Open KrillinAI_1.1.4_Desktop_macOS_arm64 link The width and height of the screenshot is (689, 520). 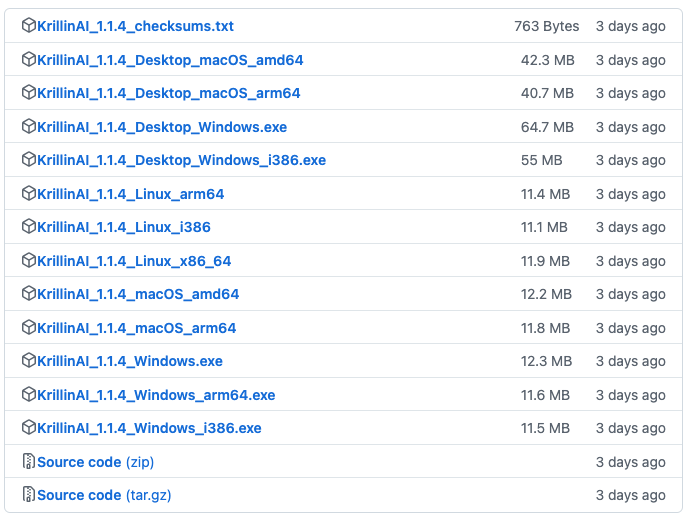click(x=169, y=93)
